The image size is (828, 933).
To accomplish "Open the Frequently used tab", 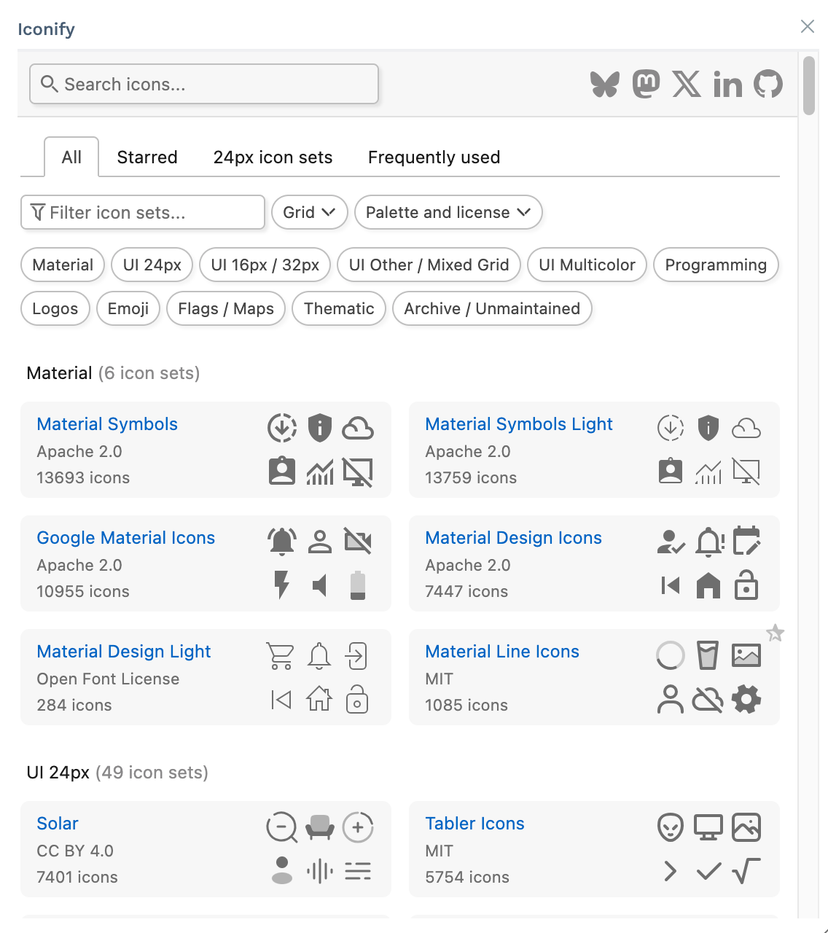I will [433, 157].
